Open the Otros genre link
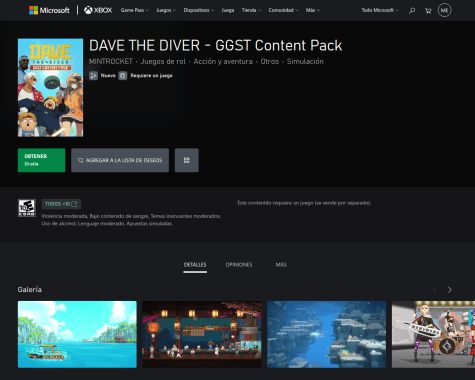This screenshot has width=475, height=380. (x=270, y=61)
